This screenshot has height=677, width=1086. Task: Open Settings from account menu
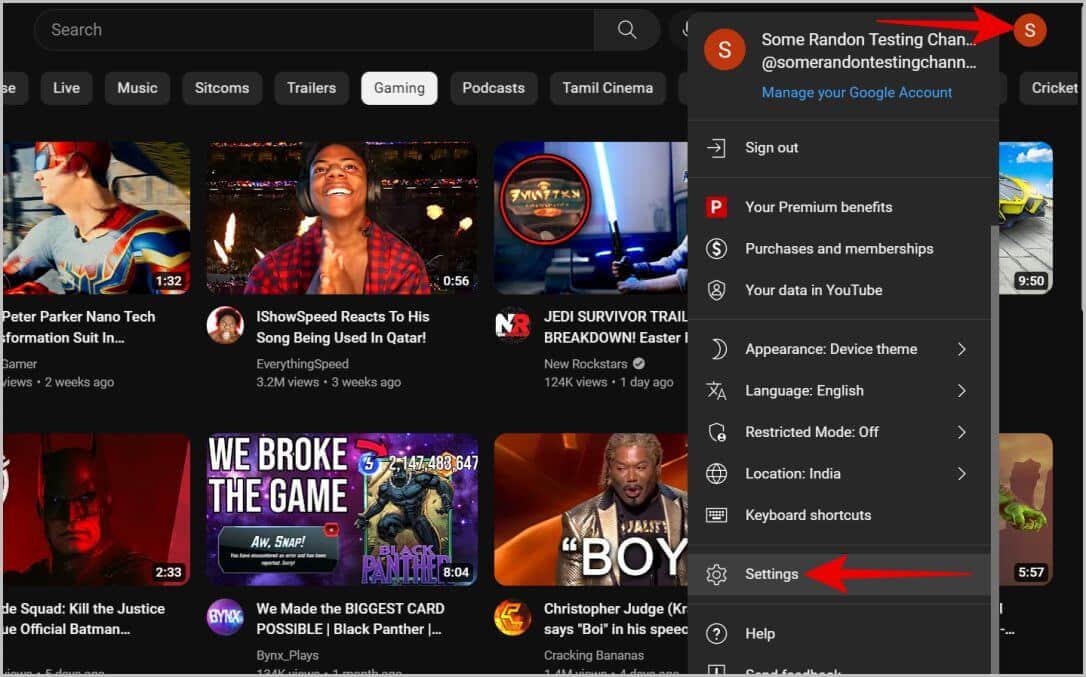(x=839, y=574)
